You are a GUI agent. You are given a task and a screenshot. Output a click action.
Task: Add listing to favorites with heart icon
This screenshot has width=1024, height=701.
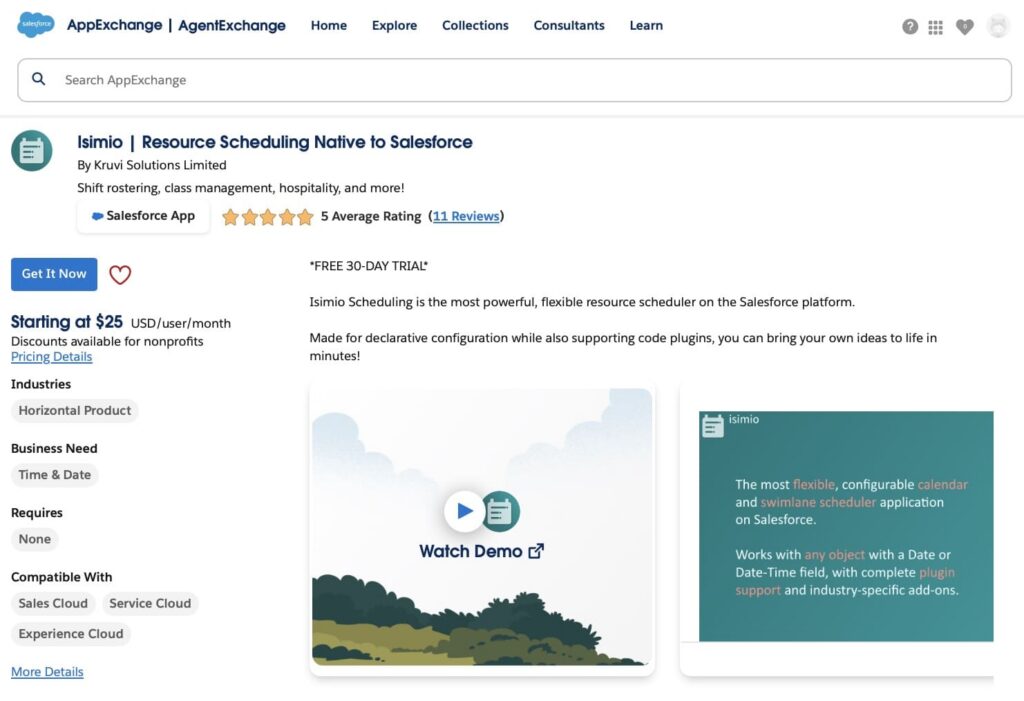point(120,274)
